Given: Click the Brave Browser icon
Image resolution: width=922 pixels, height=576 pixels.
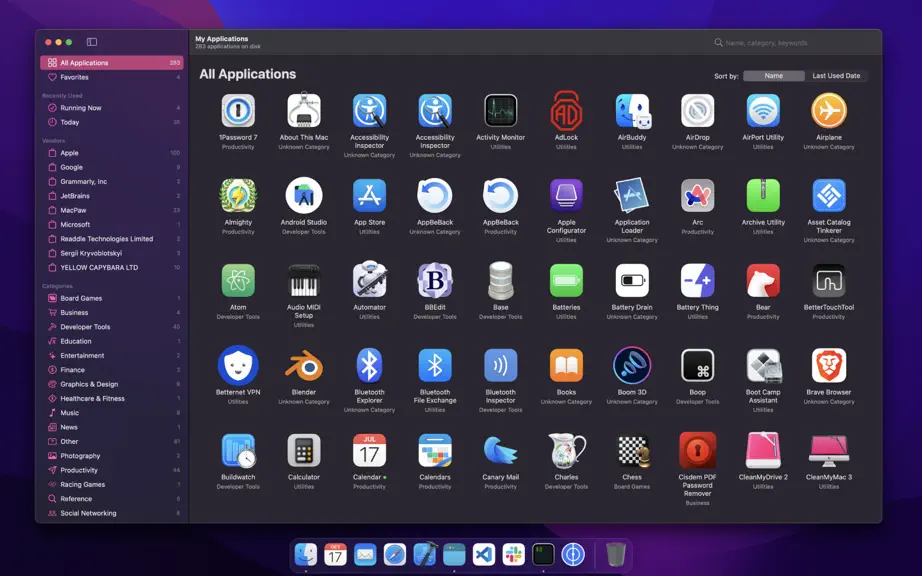Looking at the screenshot, I should tap(829, 366).
